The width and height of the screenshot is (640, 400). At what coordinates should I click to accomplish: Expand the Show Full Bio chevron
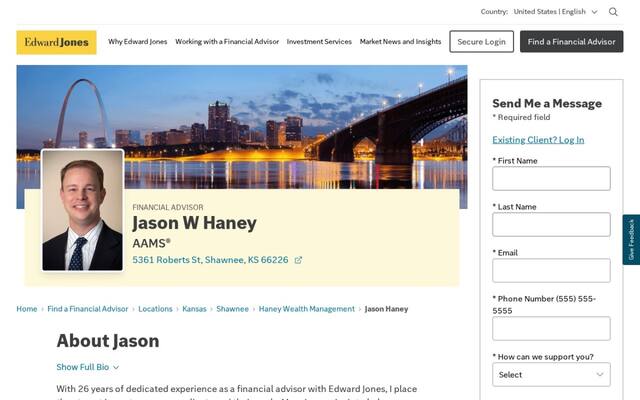tap(116, 367)
